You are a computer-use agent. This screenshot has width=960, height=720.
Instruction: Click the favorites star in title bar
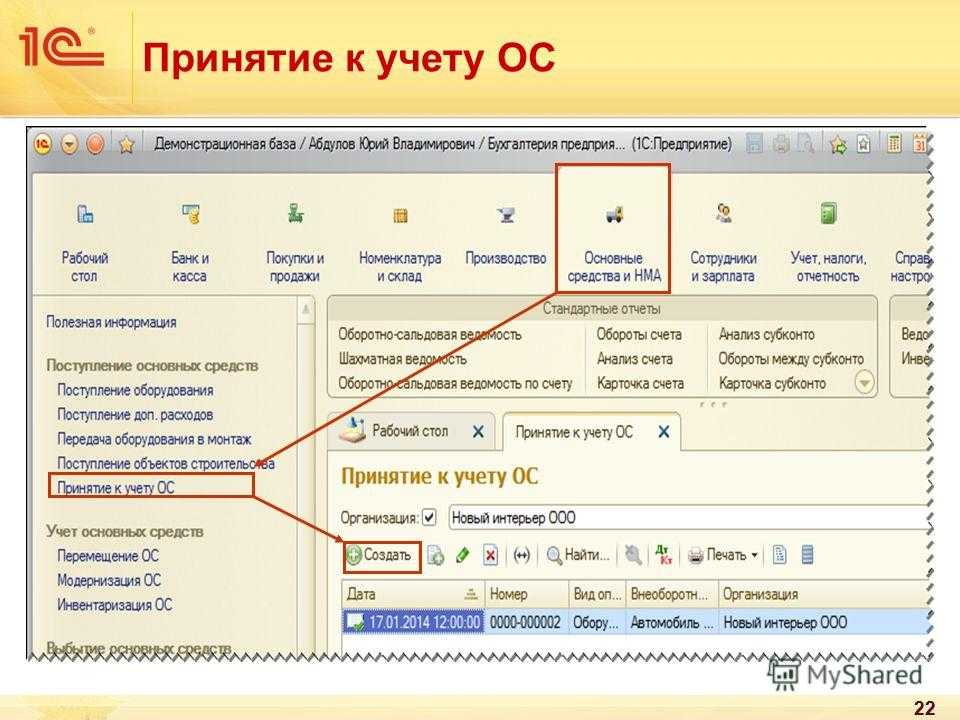click(x=126, y=145)
